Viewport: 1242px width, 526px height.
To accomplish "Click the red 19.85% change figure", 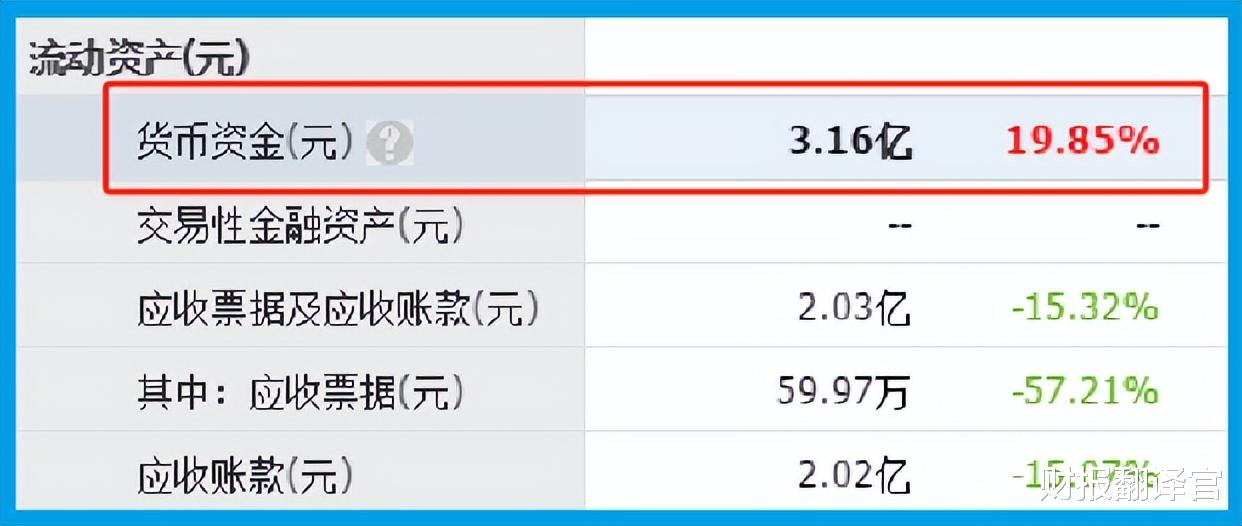I will tap(1082, 143).
